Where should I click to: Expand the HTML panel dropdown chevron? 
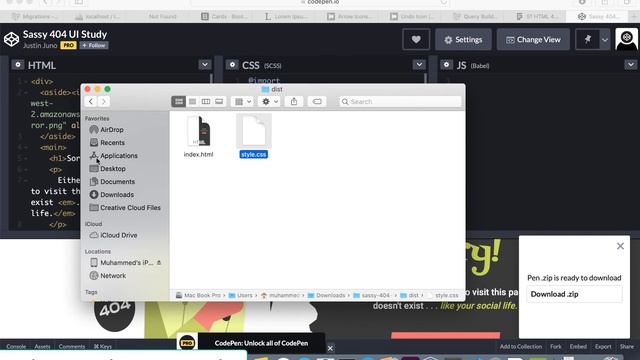pos(204,64)
